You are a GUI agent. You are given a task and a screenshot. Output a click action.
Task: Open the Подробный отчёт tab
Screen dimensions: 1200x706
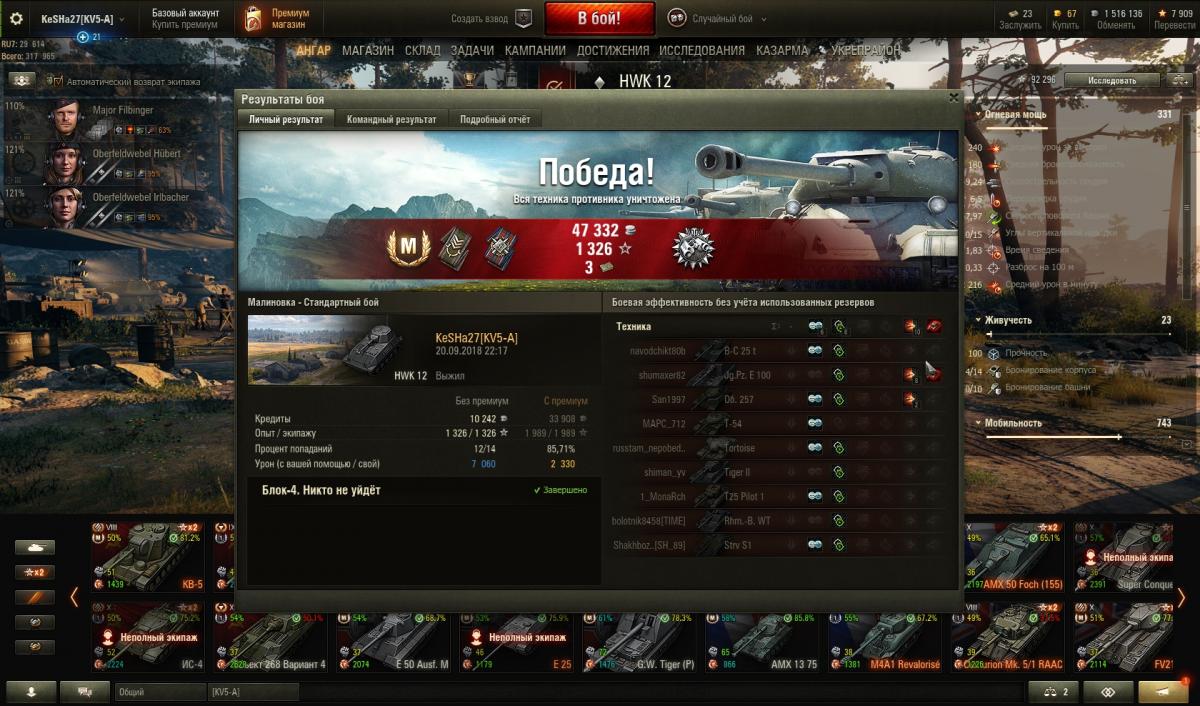[495, 119]
